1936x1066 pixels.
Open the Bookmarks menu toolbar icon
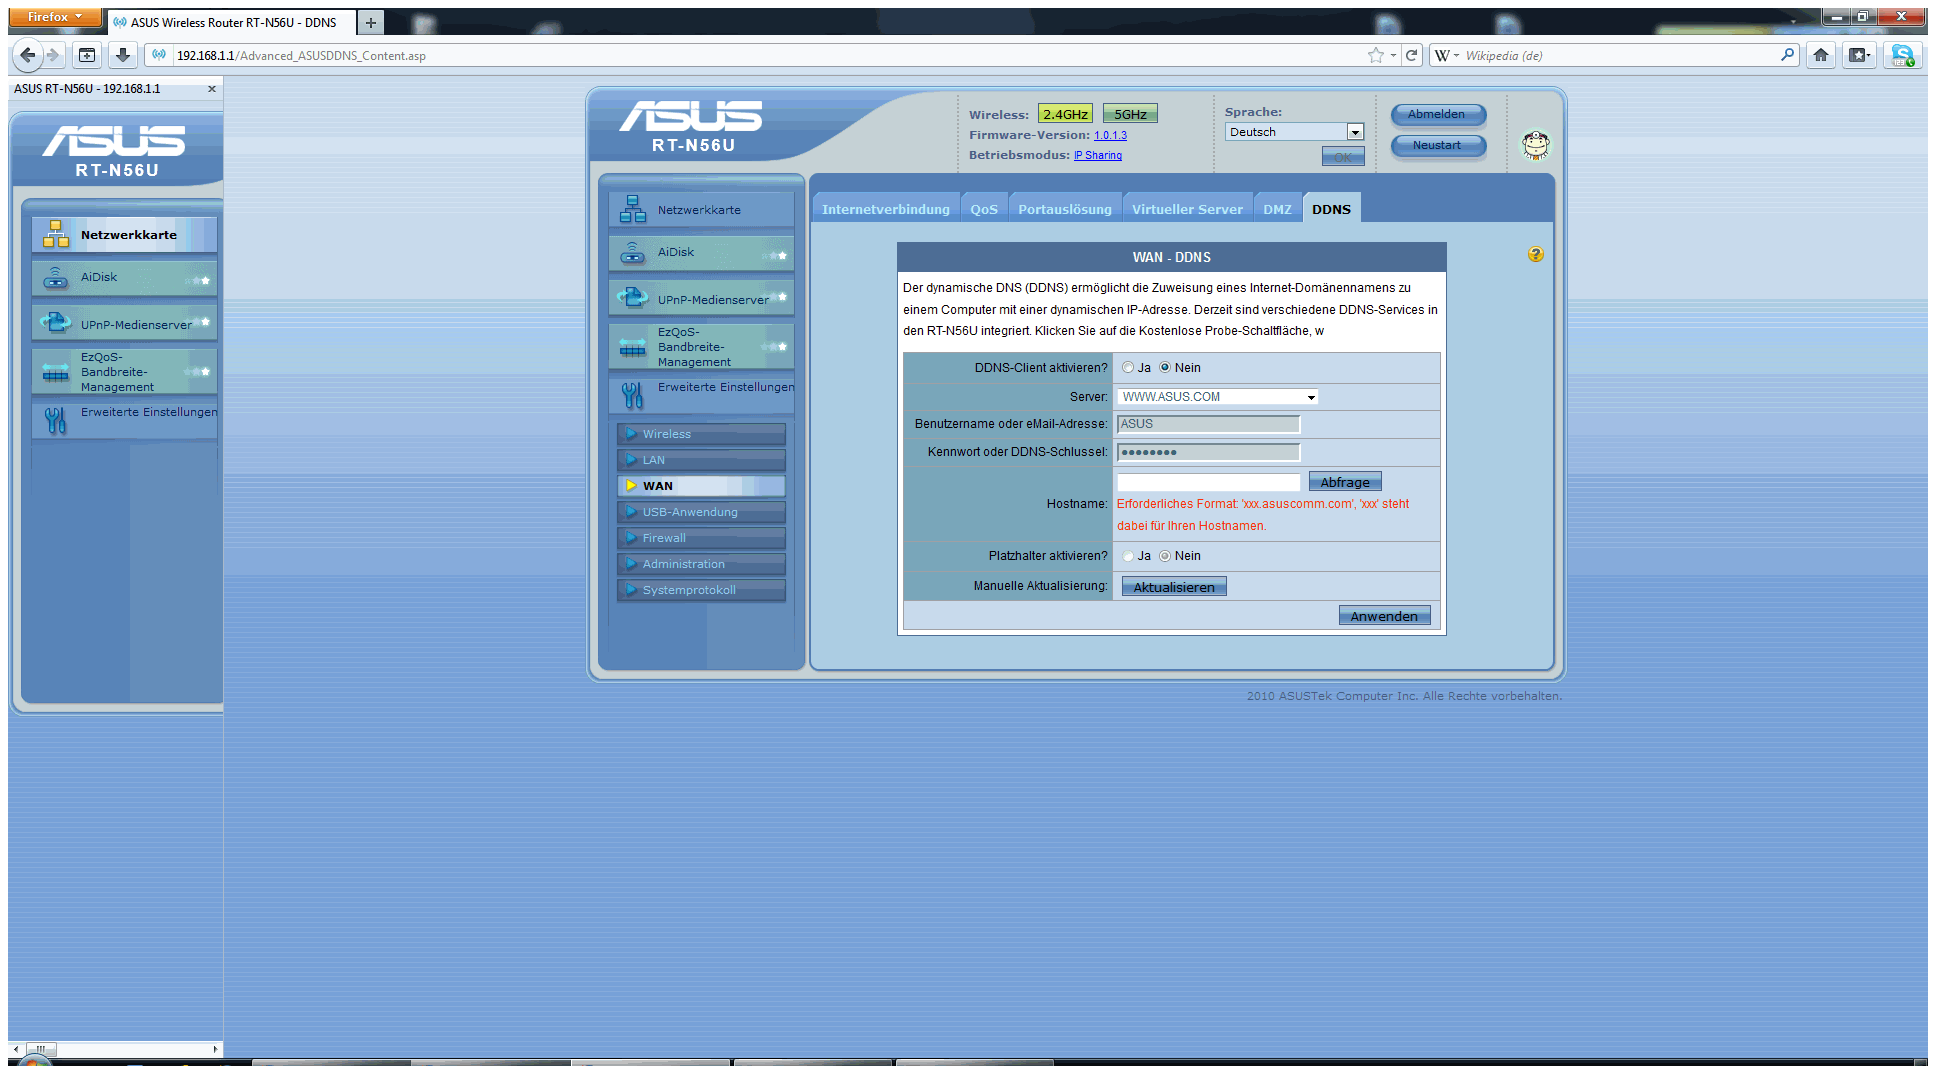click(1859, 55)
